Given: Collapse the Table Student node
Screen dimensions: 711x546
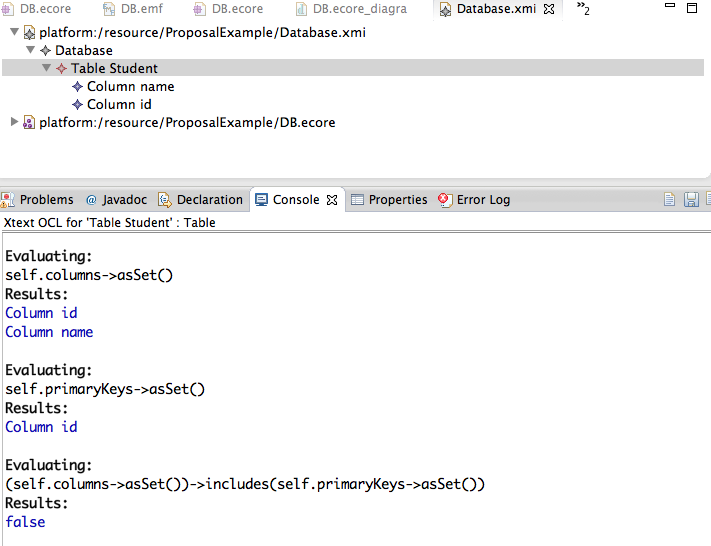Looking at the screenshot, I should tap(46, 68).
